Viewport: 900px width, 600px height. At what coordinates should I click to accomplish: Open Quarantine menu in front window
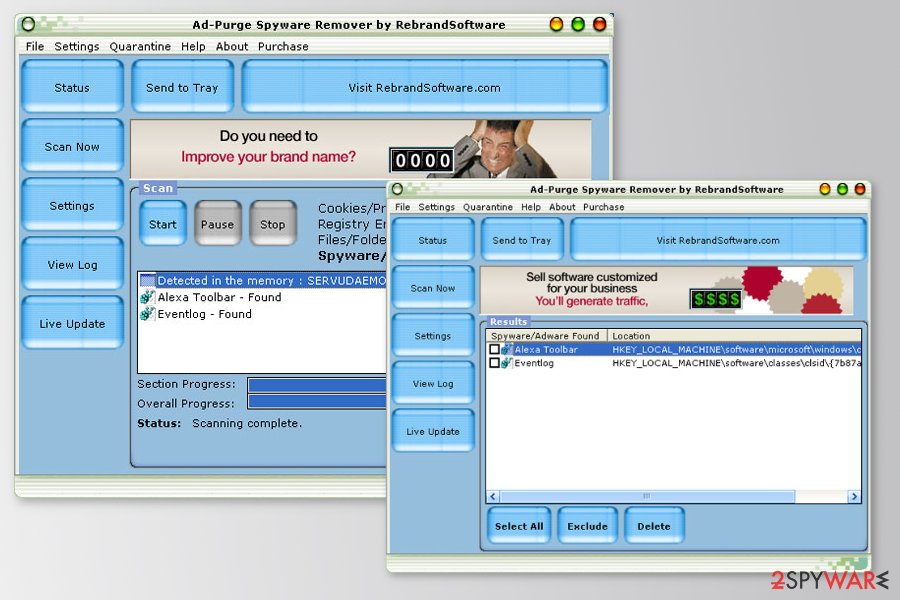pos(488,207)
